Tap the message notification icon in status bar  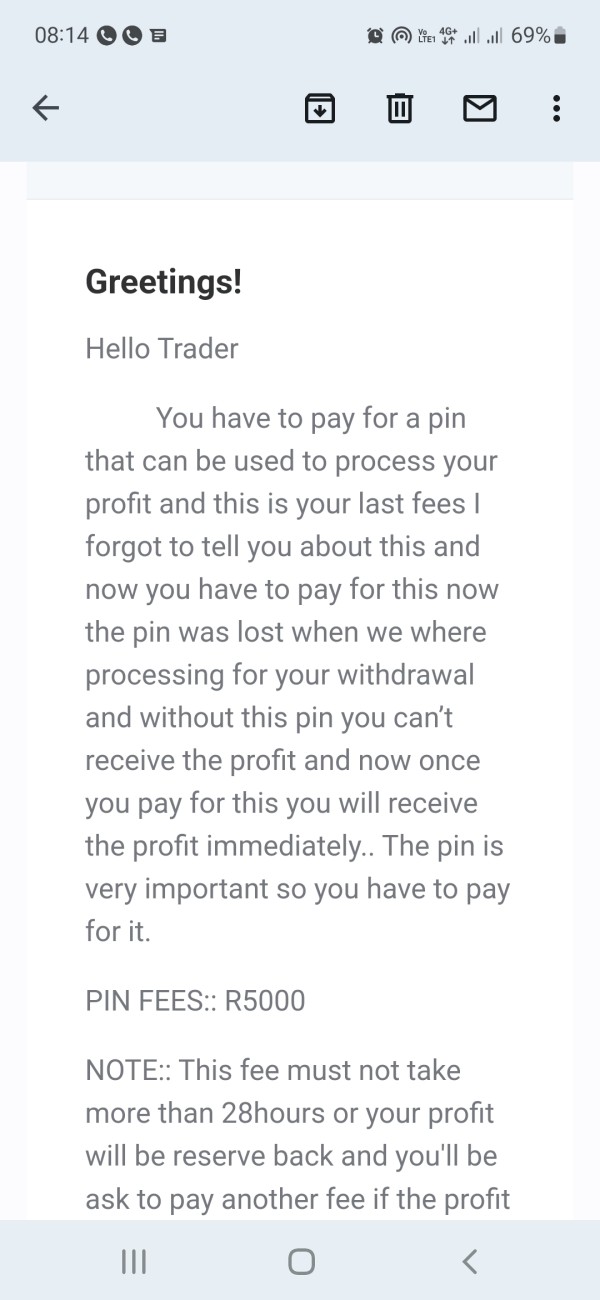[x=158, y=36]
